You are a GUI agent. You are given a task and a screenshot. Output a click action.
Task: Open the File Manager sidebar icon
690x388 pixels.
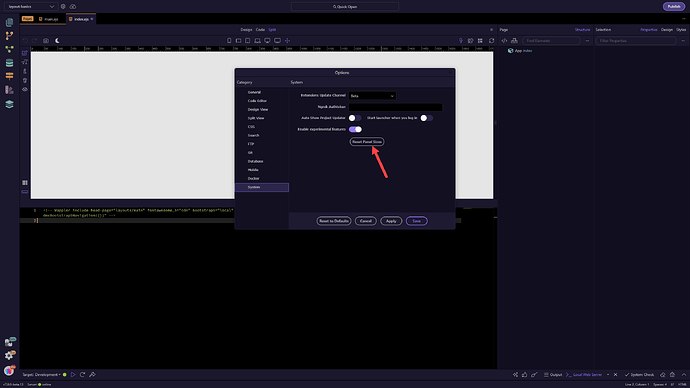[9, 22]
